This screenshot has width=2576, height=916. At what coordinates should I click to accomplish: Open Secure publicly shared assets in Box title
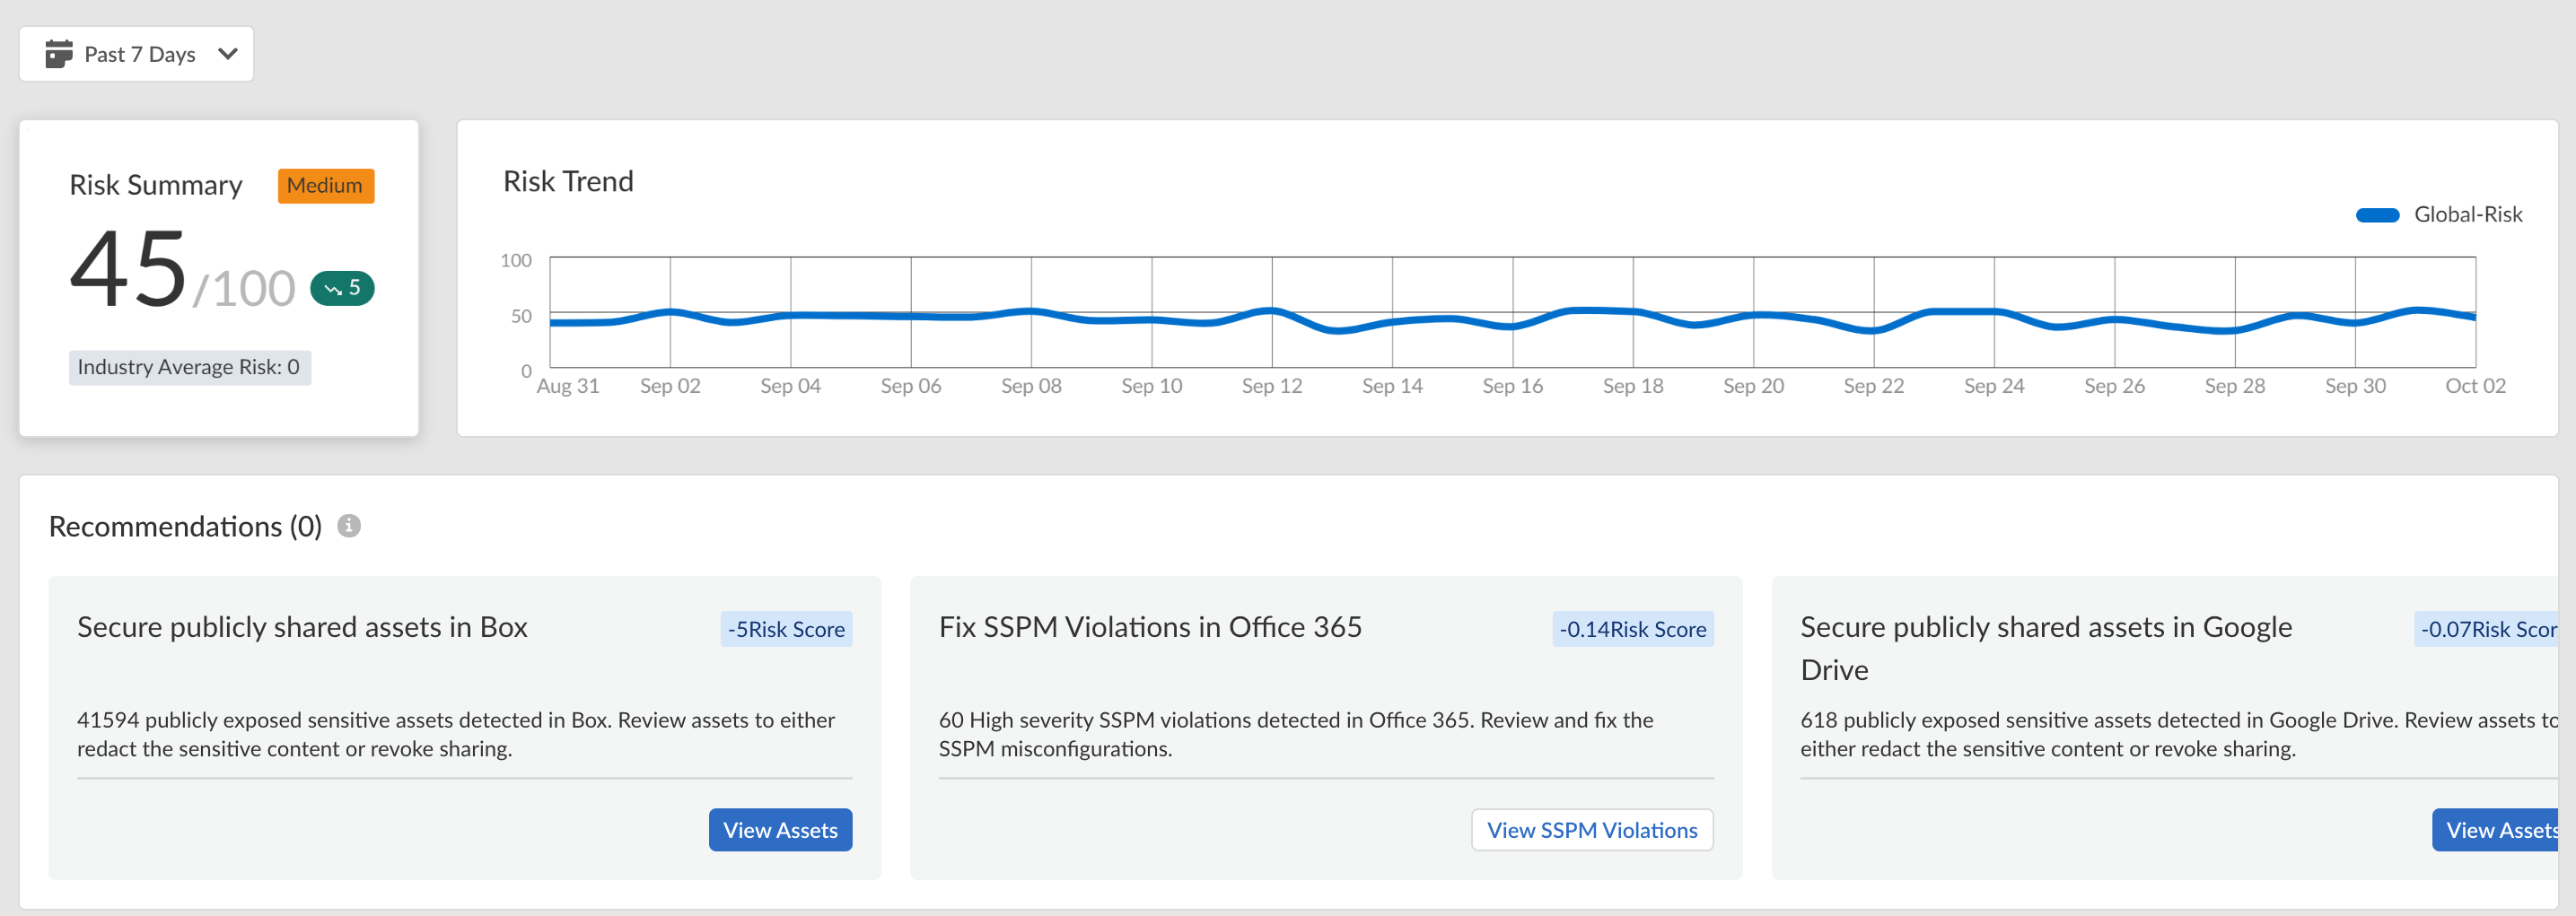302,627
